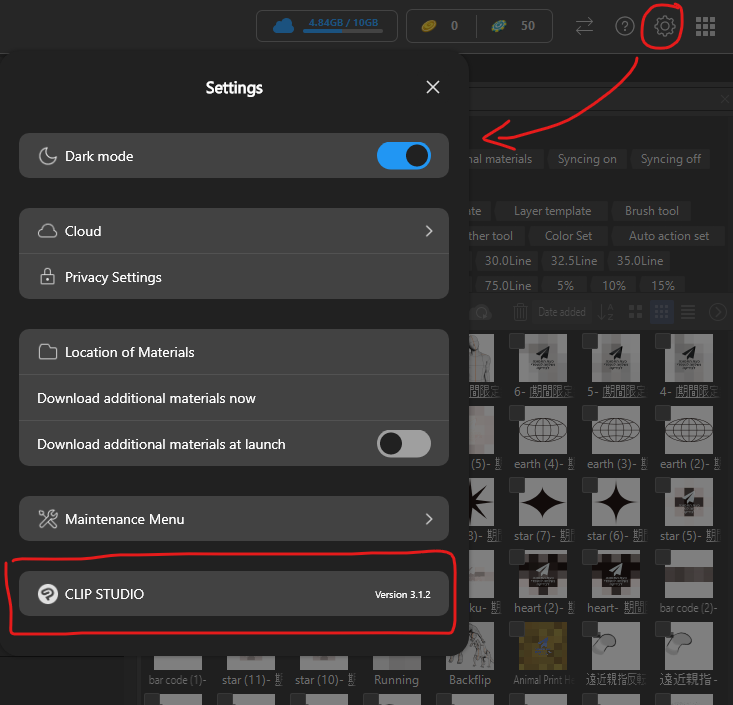Select the Auto action set filter tag
This screenshot has width=733, height=705.
pos(669,236)
